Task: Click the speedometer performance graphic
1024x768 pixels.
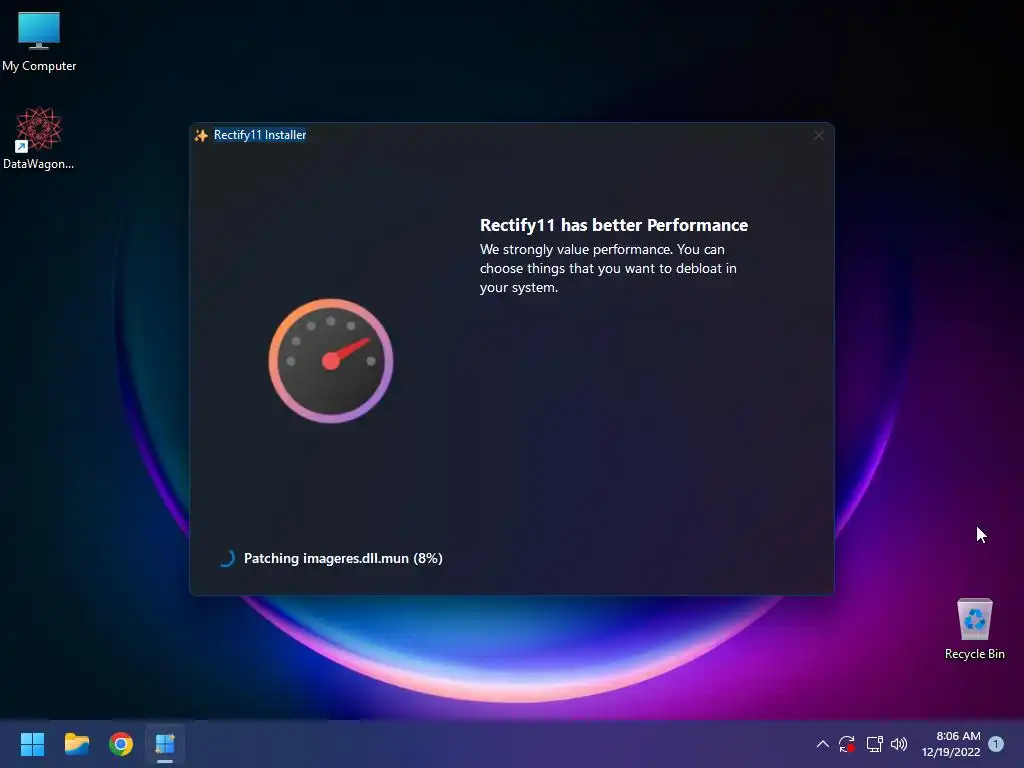Action: (x=330, y=360)
